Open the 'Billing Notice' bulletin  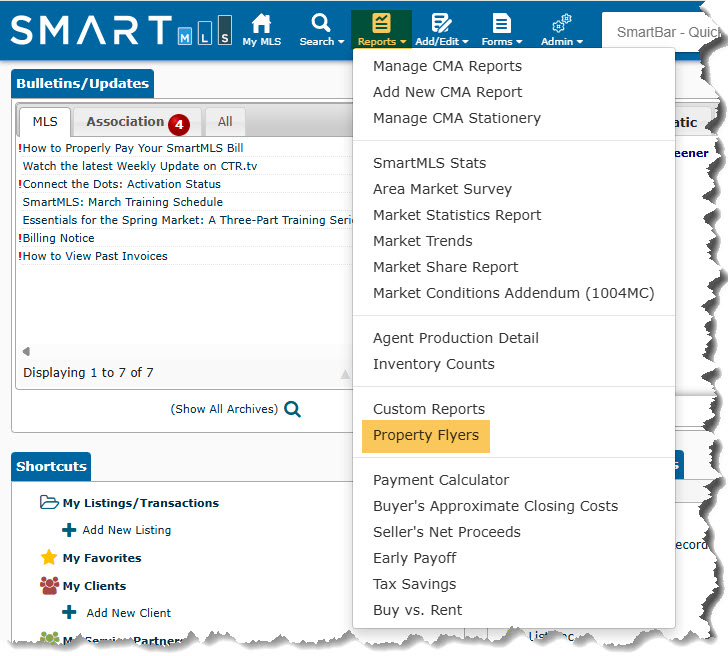click(x=58, y=238)
